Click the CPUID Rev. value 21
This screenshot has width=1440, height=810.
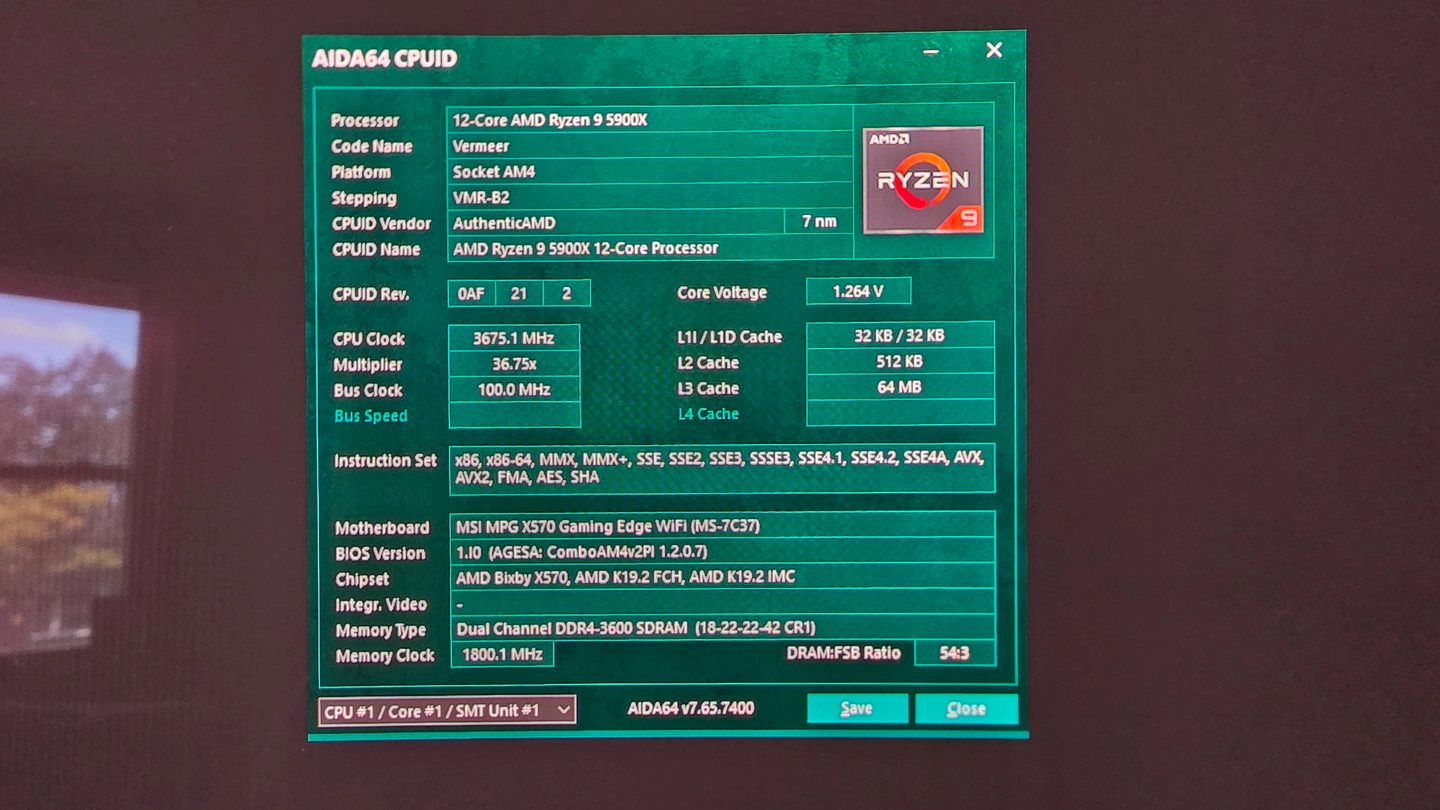(x=518, y=293)
